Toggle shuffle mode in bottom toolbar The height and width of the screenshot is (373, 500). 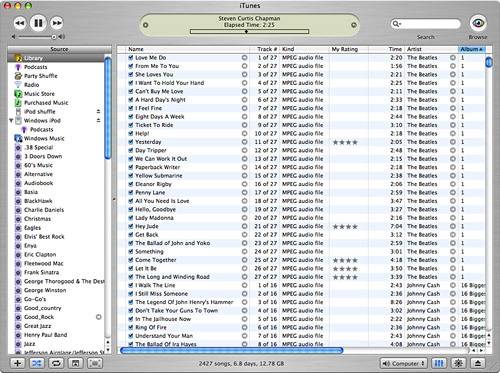tap(37, 363)
